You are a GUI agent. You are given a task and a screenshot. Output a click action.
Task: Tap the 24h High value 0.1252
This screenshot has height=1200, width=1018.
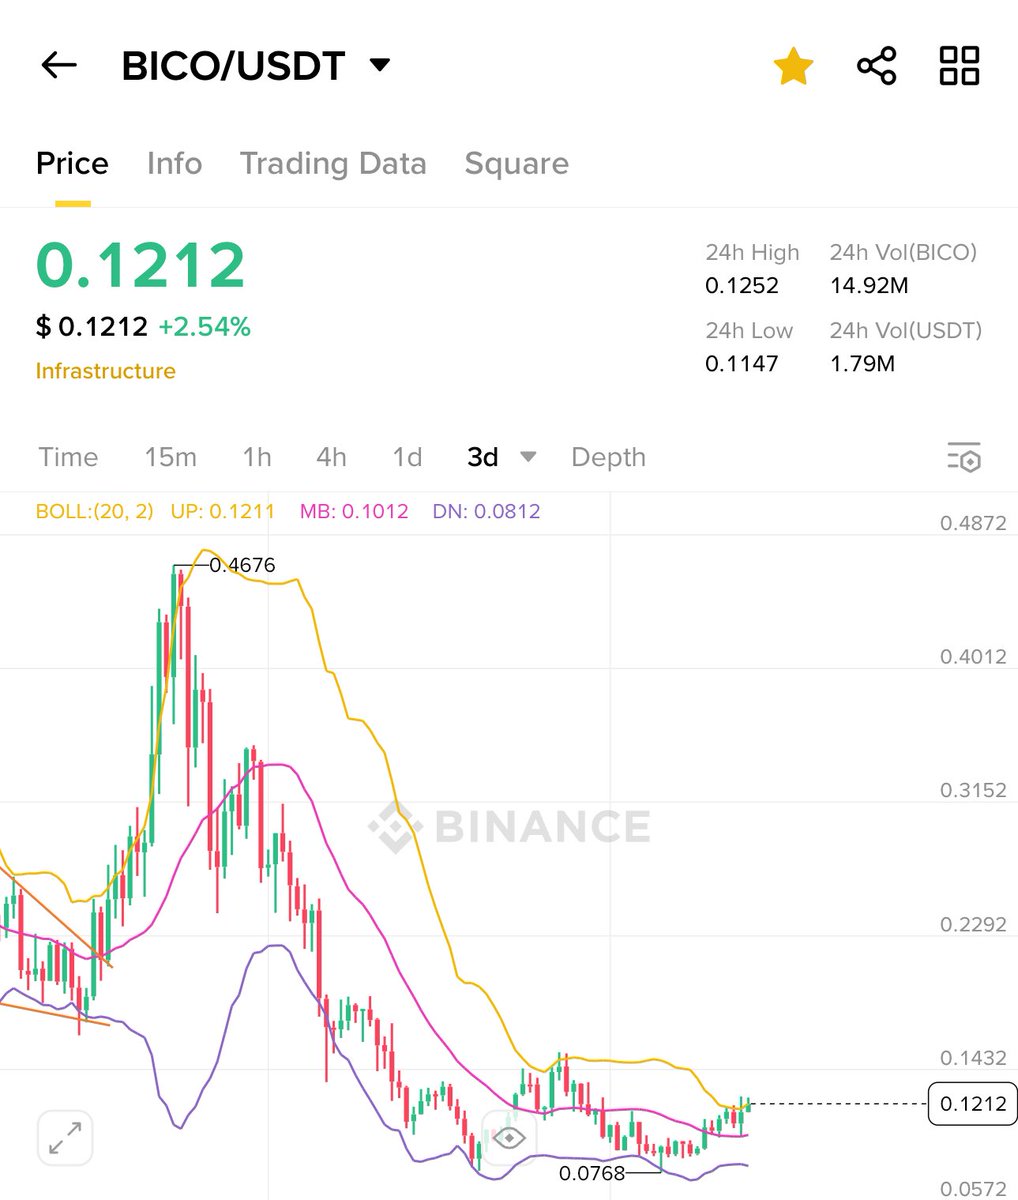point(742,286)
